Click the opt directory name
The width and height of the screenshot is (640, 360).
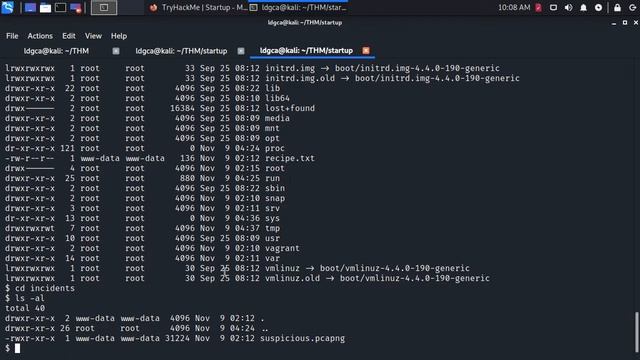coord(273,138)
